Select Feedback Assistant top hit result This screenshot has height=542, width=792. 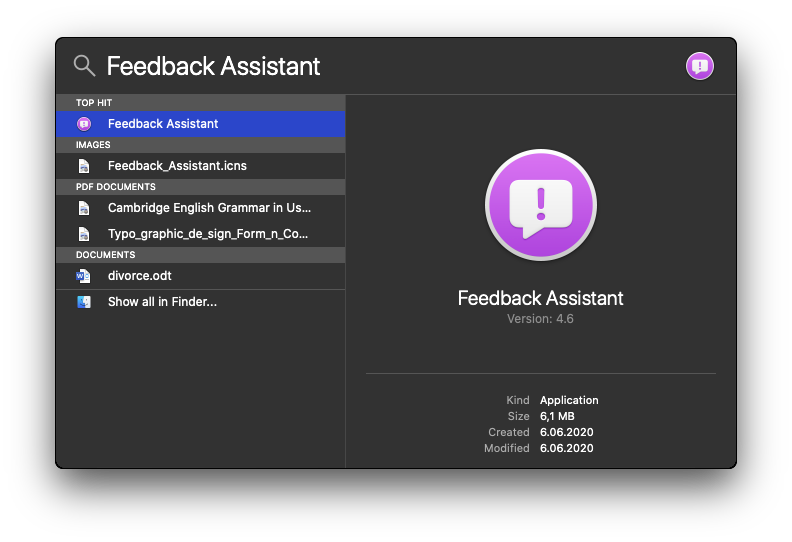(201, 124)
